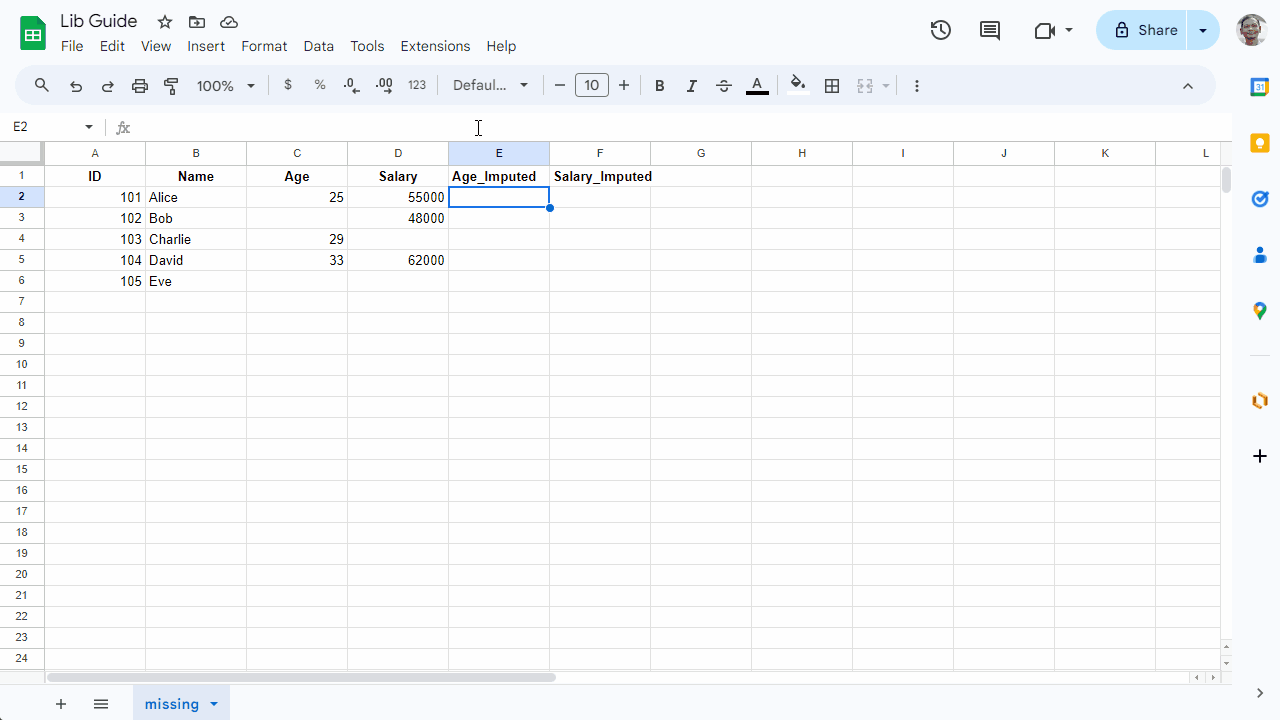Open the comments speech bubble

pyautogui.click(x=990, y=30)
